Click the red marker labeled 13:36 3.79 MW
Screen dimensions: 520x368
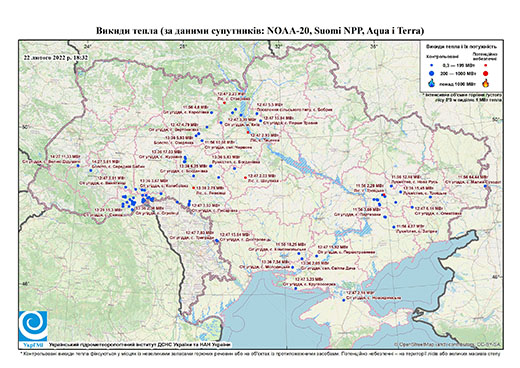[194, 188]
